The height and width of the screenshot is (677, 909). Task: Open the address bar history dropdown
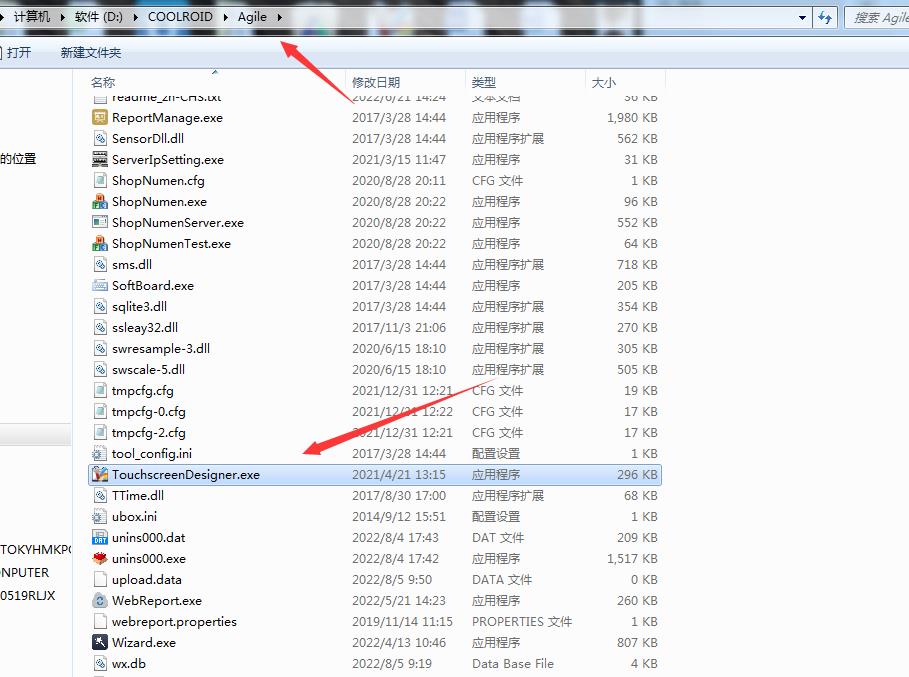coord(802,17)
